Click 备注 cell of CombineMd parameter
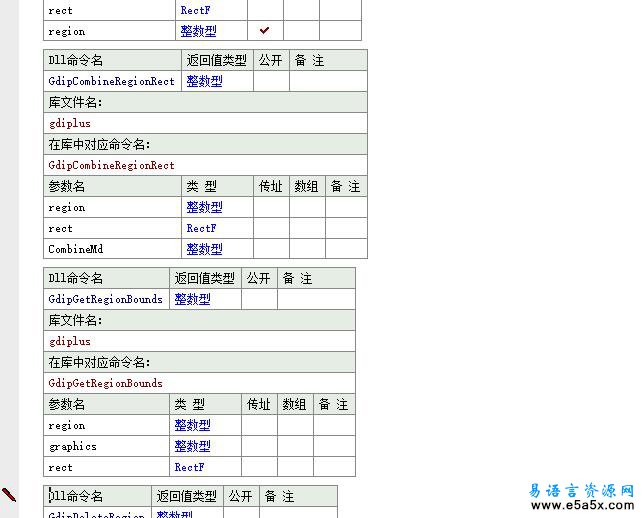 click(346, 249)
